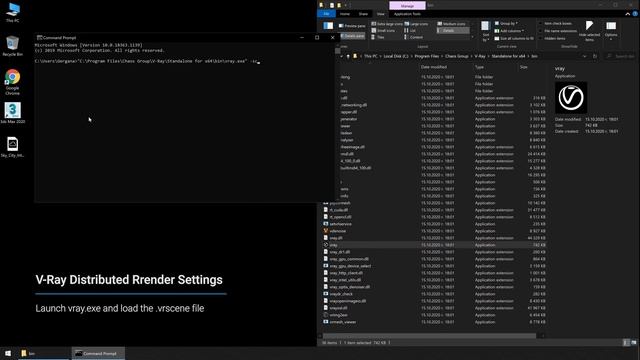Enable the Preview pane in Explorer
The height and width of the screenshot is (360, 640).
(x=352, y=26)
